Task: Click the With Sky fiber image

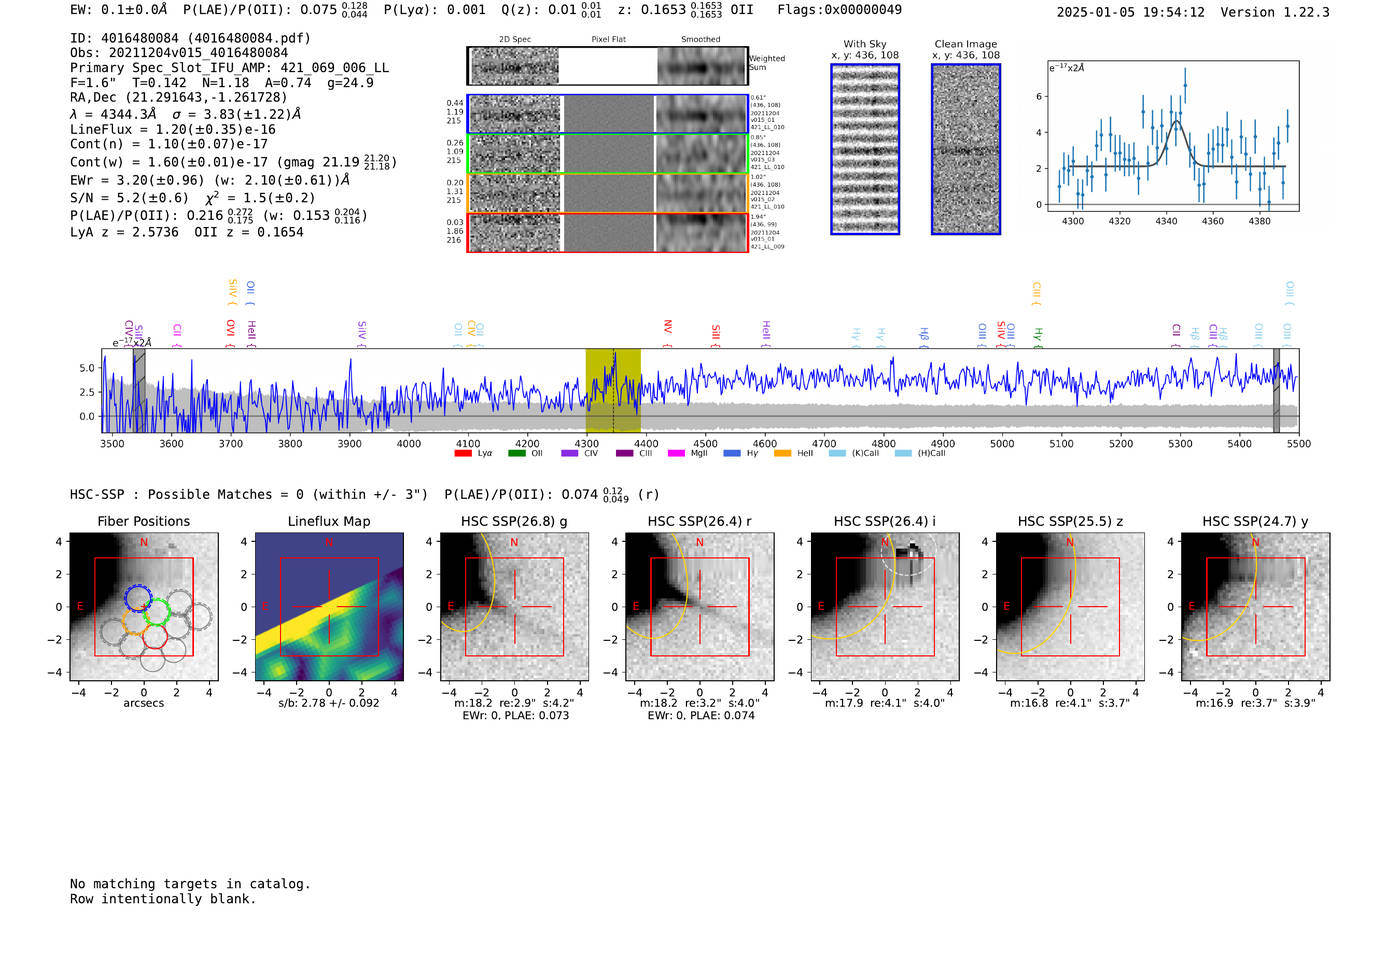Action: (865, 149)
